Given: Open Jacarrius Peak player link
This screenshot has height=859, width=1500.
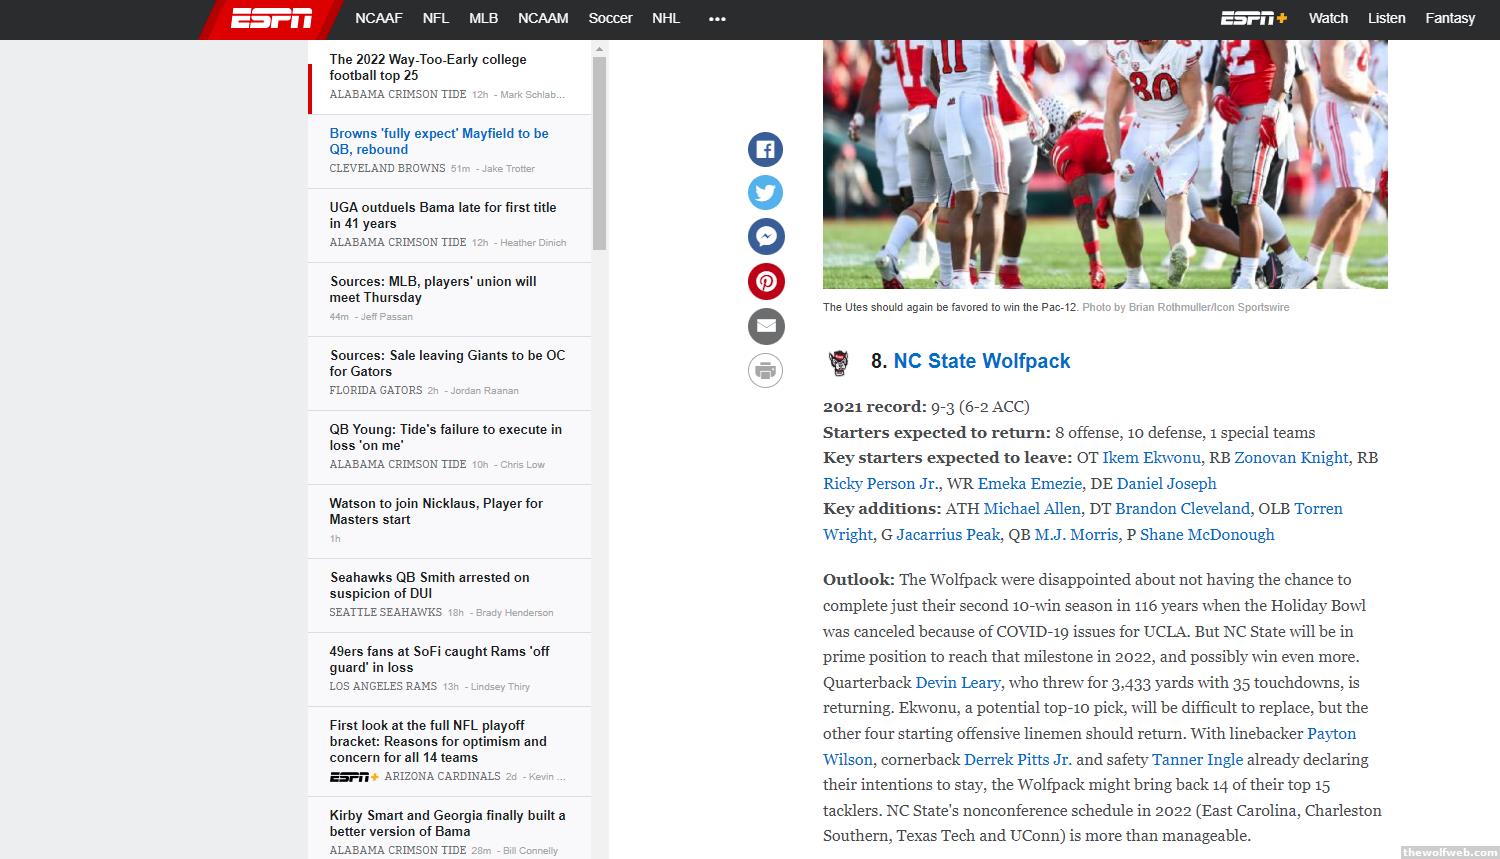Looking at the screenshot, I should (948, 534).
